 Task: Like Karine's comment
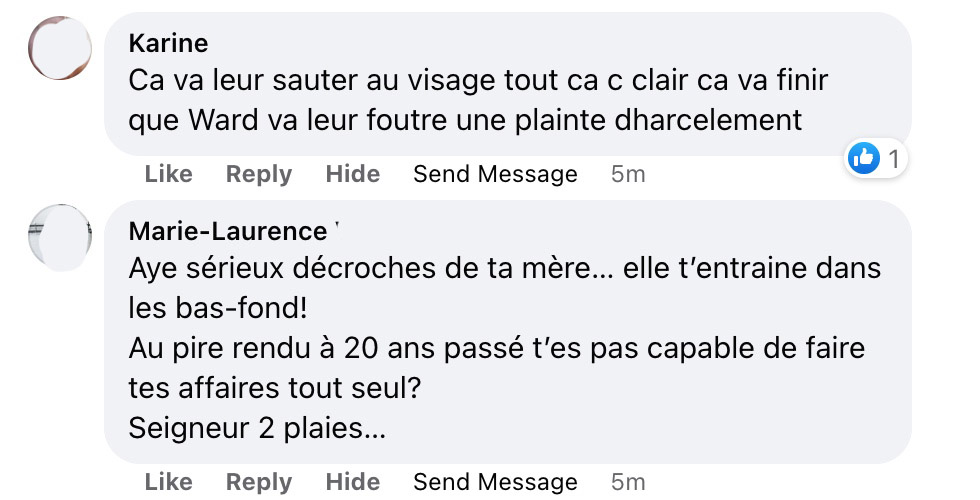169,174
